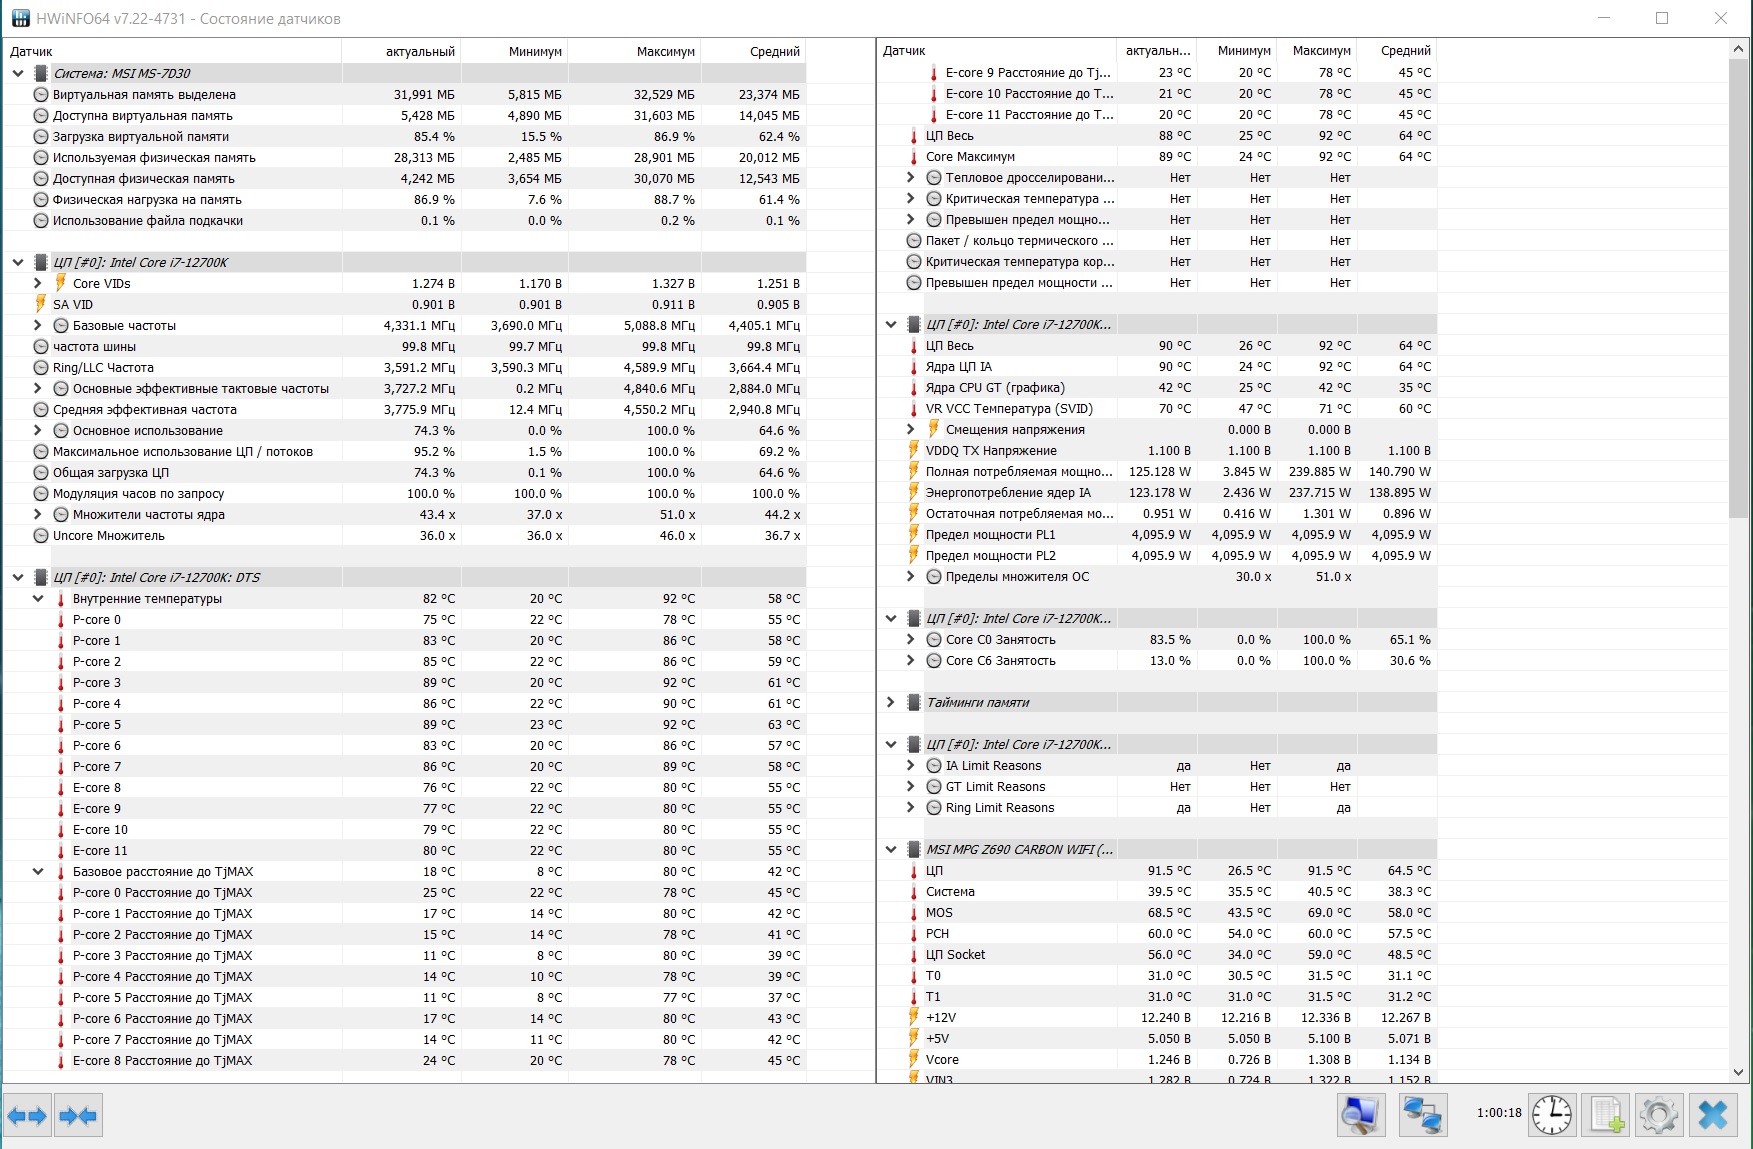This screenshot has height=1149, width=1753.
Task: Expand Основные эффективные тактовые частоты
Action: [x=38, y=388]
